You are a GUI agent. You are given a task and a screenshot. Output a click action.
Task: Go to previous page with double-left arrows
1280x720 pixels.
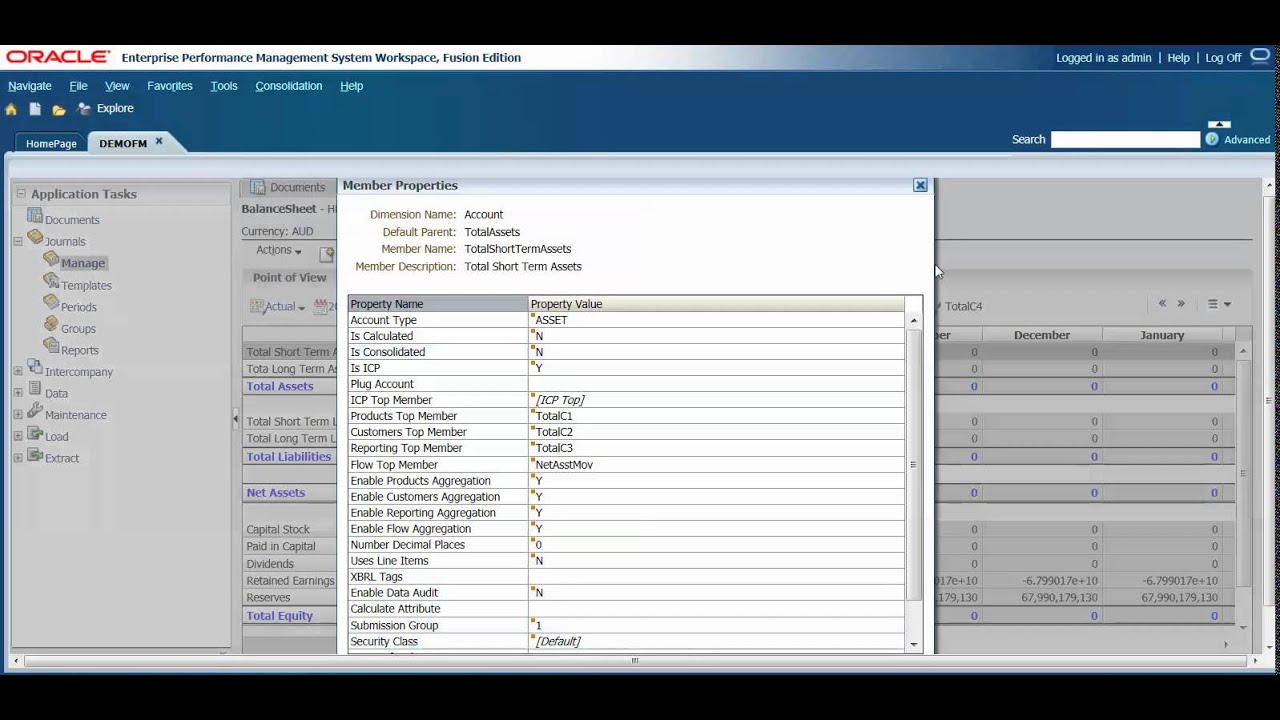coord(1162,304)
